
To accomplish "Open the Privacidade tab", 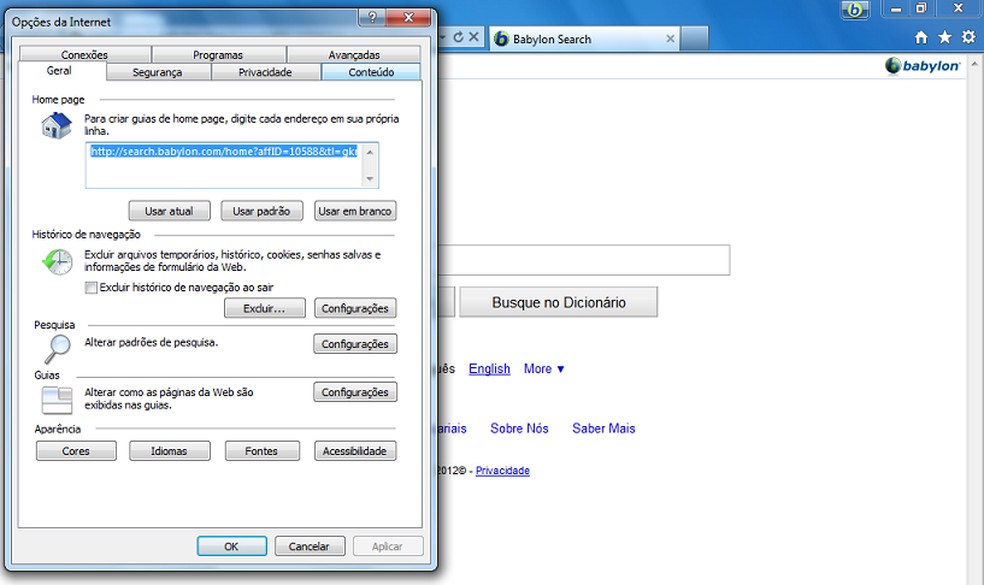I will pos(265,72).
